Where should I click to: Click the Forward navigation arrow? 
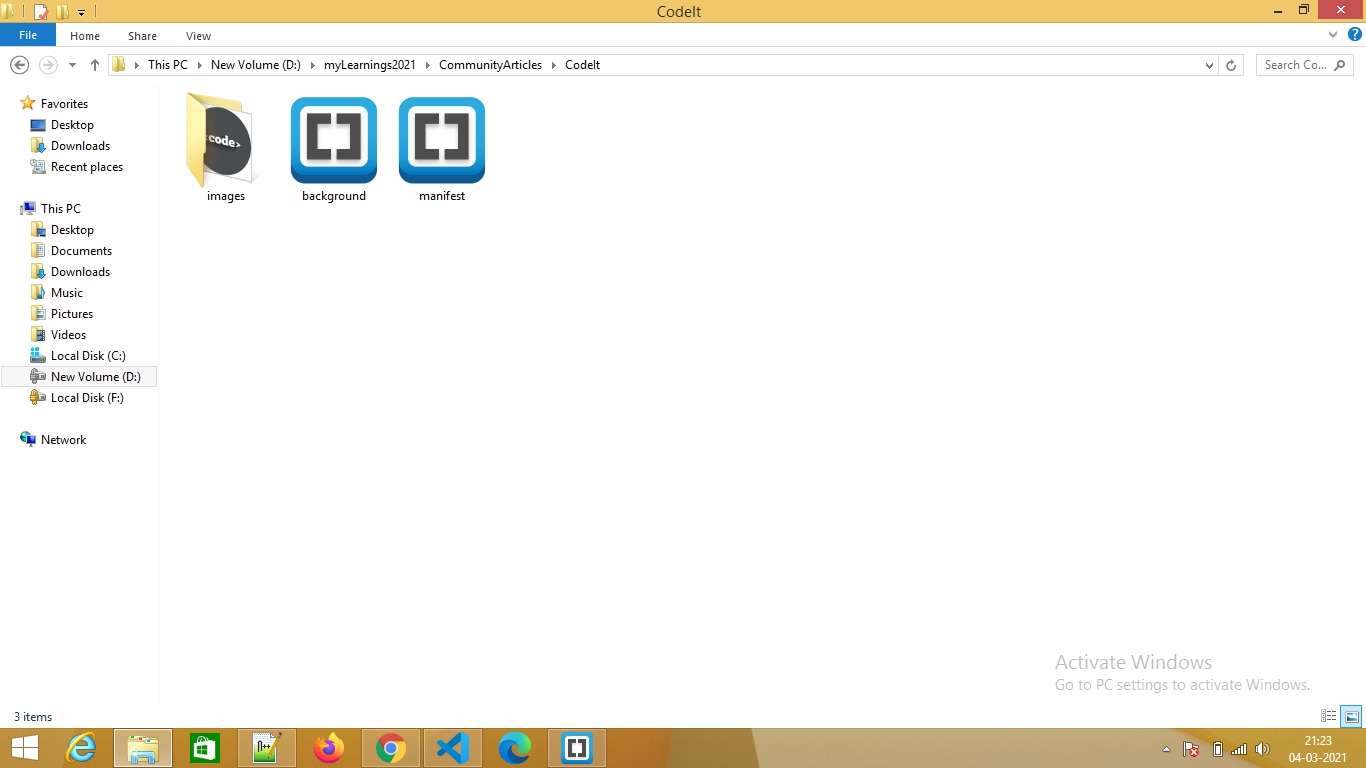click(x=47, y=65)
